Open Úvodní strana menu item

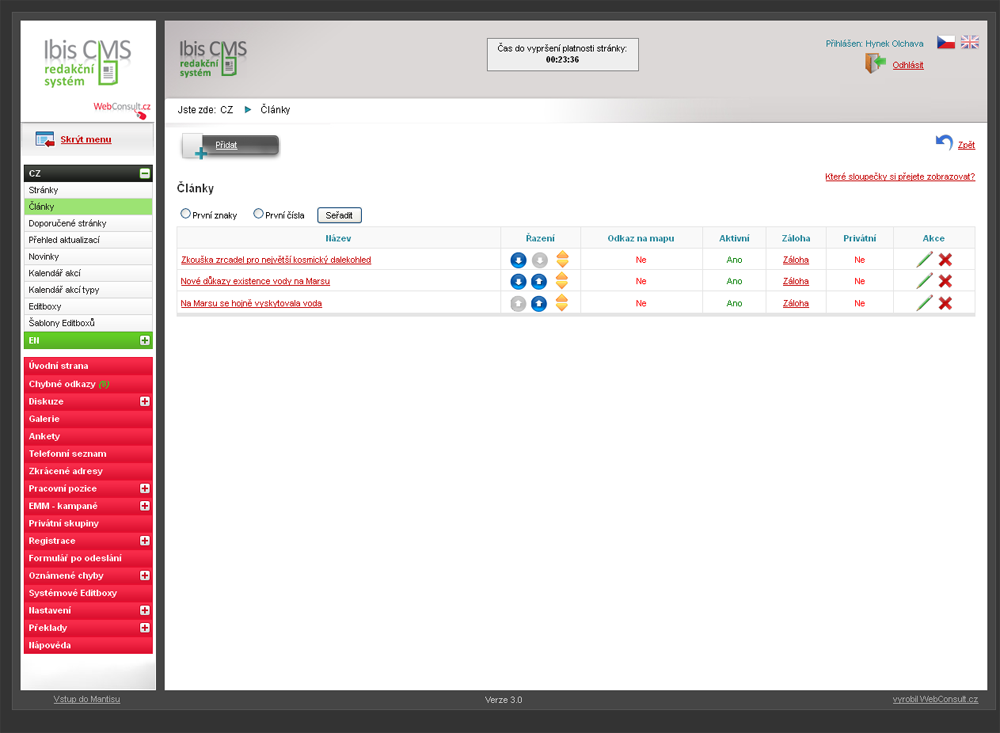(x=88, y=366)
